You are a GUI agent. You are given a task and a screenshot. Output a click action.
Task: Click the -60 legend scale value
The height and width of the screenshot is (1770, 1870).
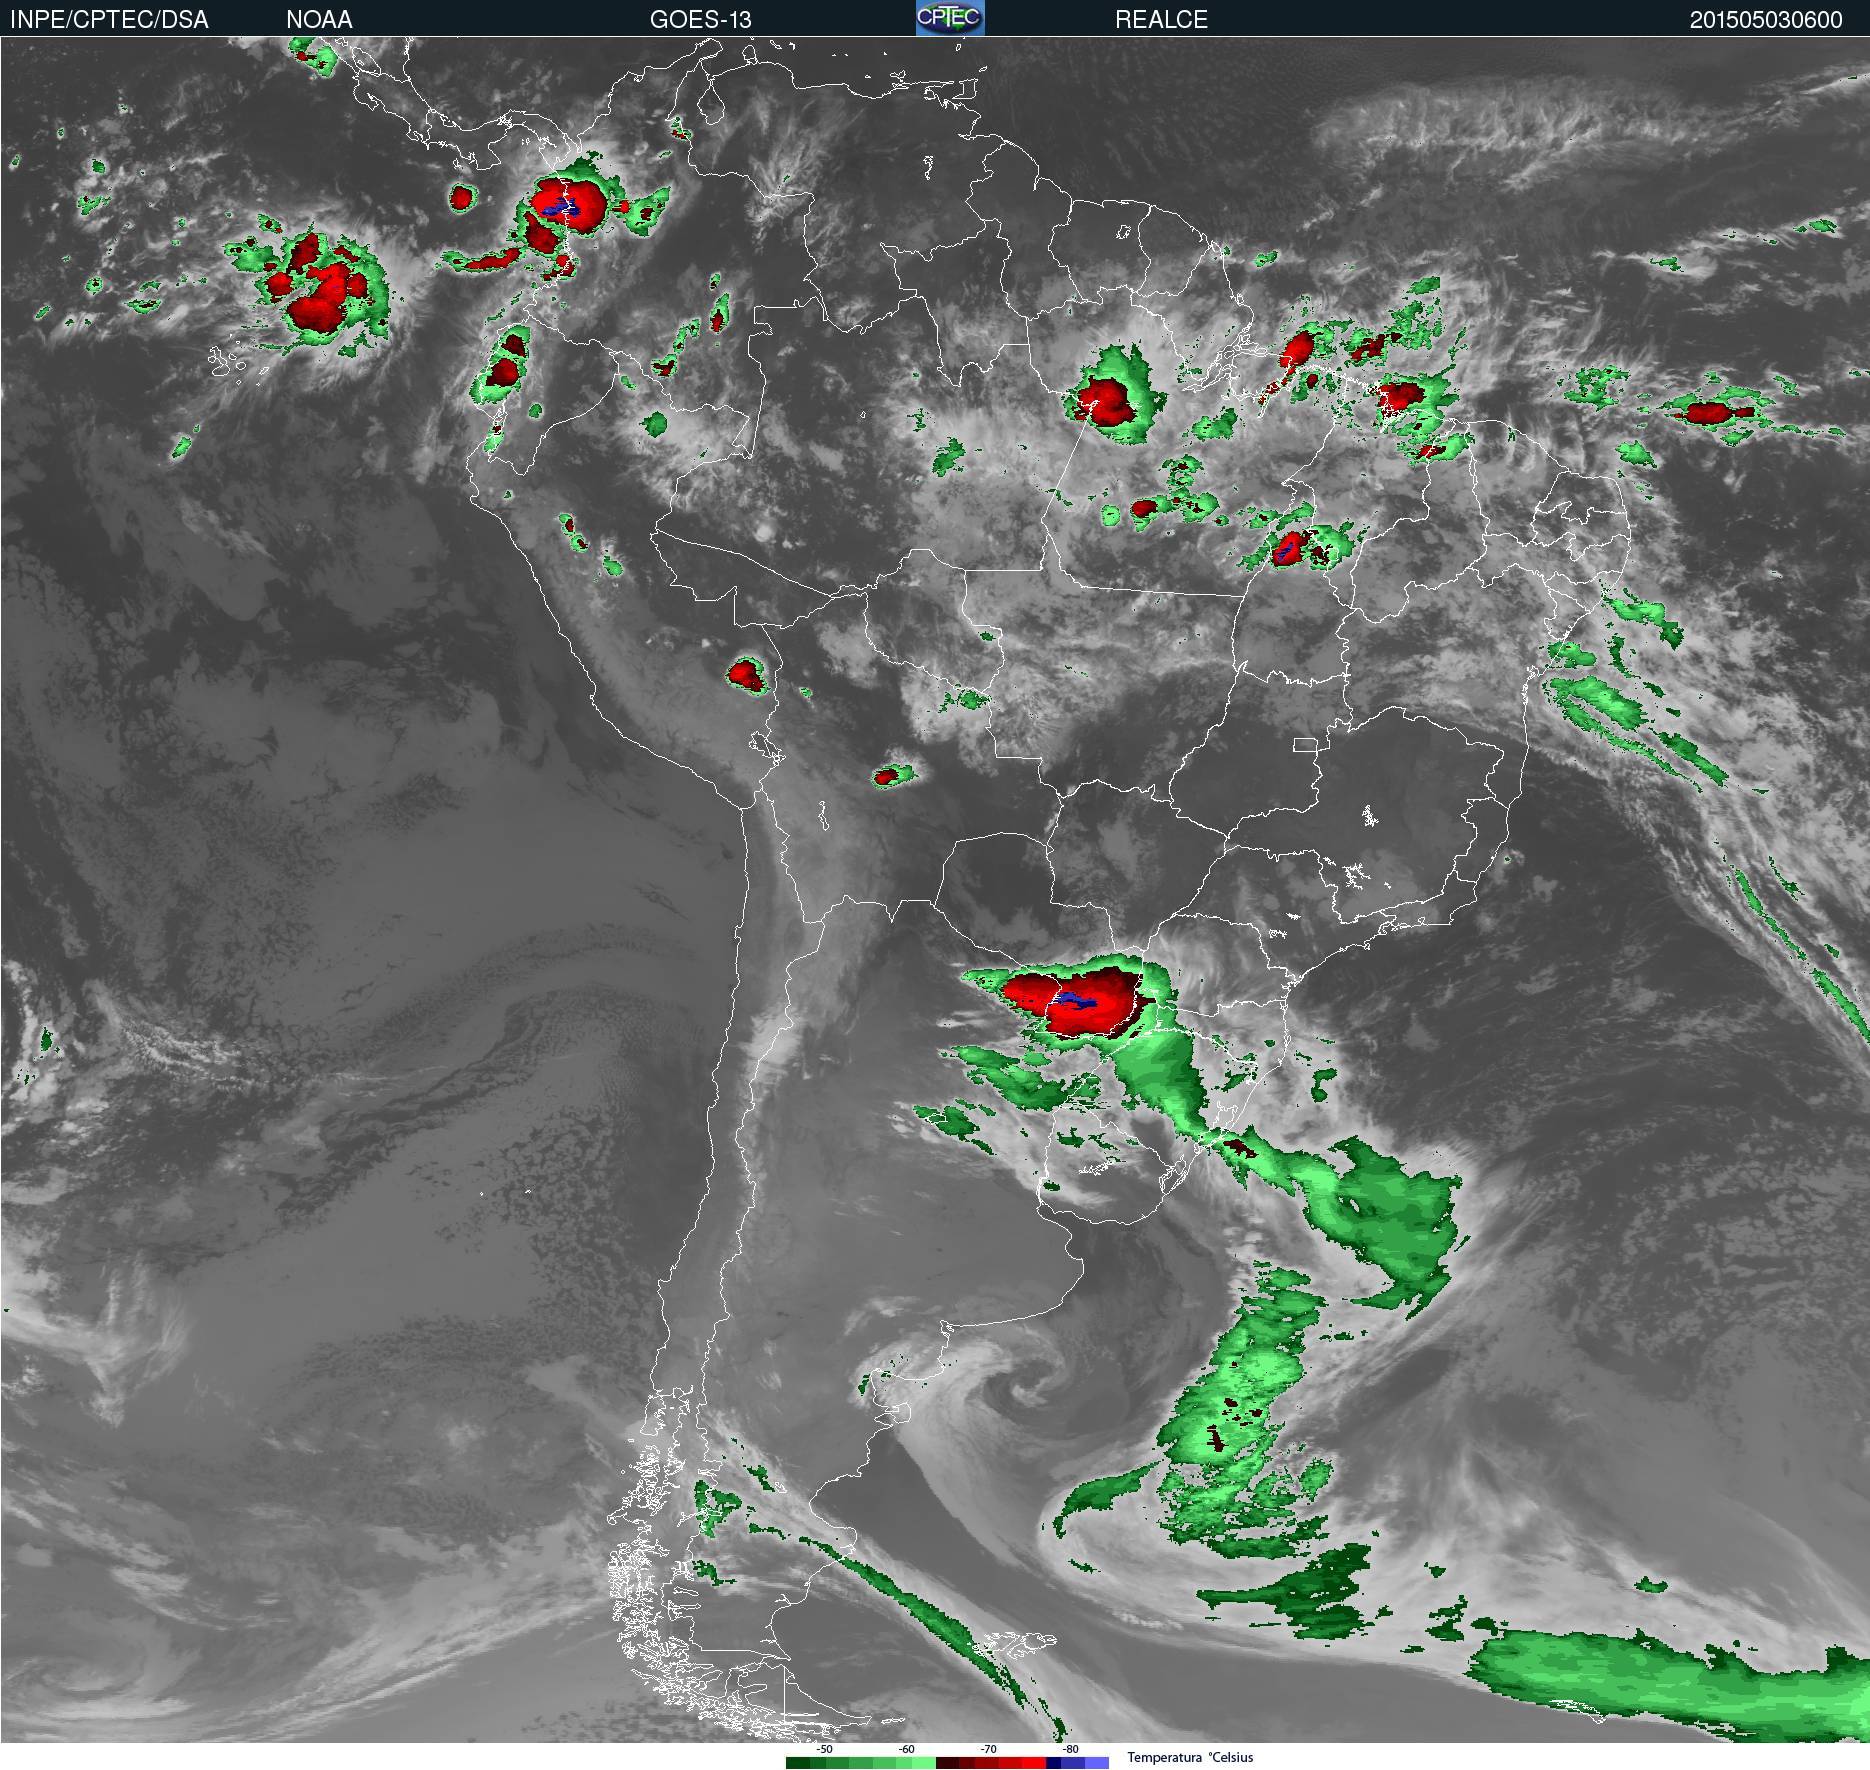pos(906,1750)
